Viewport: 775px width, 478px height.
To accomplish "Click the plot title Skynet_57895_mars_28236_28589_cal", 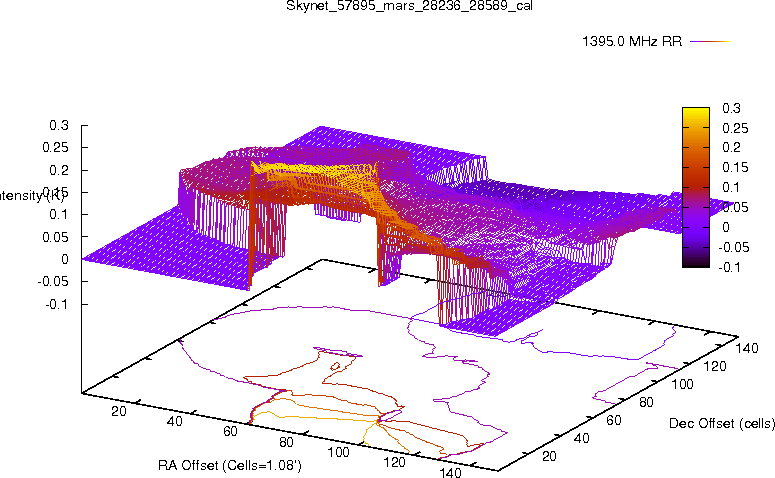I will [409, 6].
